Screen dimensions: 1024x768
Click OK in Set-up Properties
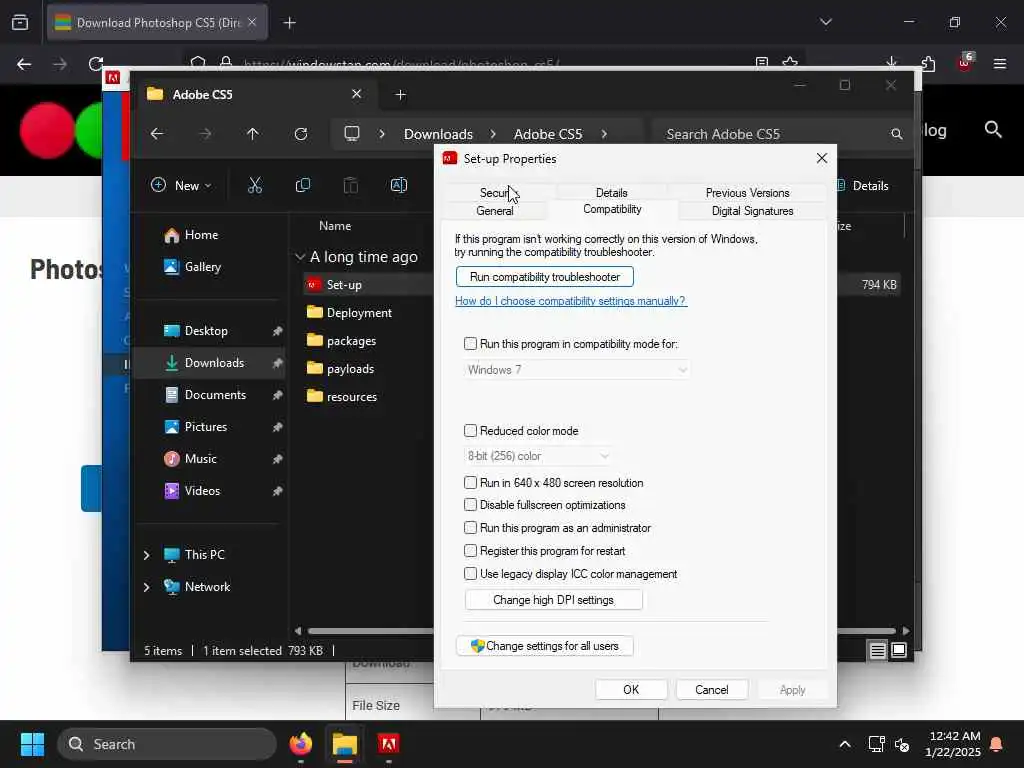coord(631,690)
